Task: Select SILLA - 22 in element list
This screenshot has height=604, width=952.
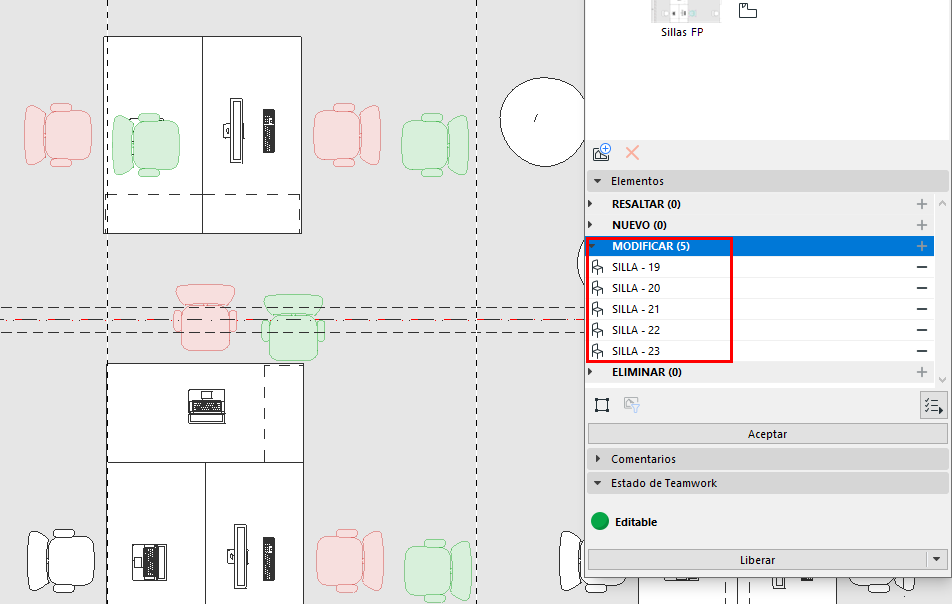Action: pos(760,330)
